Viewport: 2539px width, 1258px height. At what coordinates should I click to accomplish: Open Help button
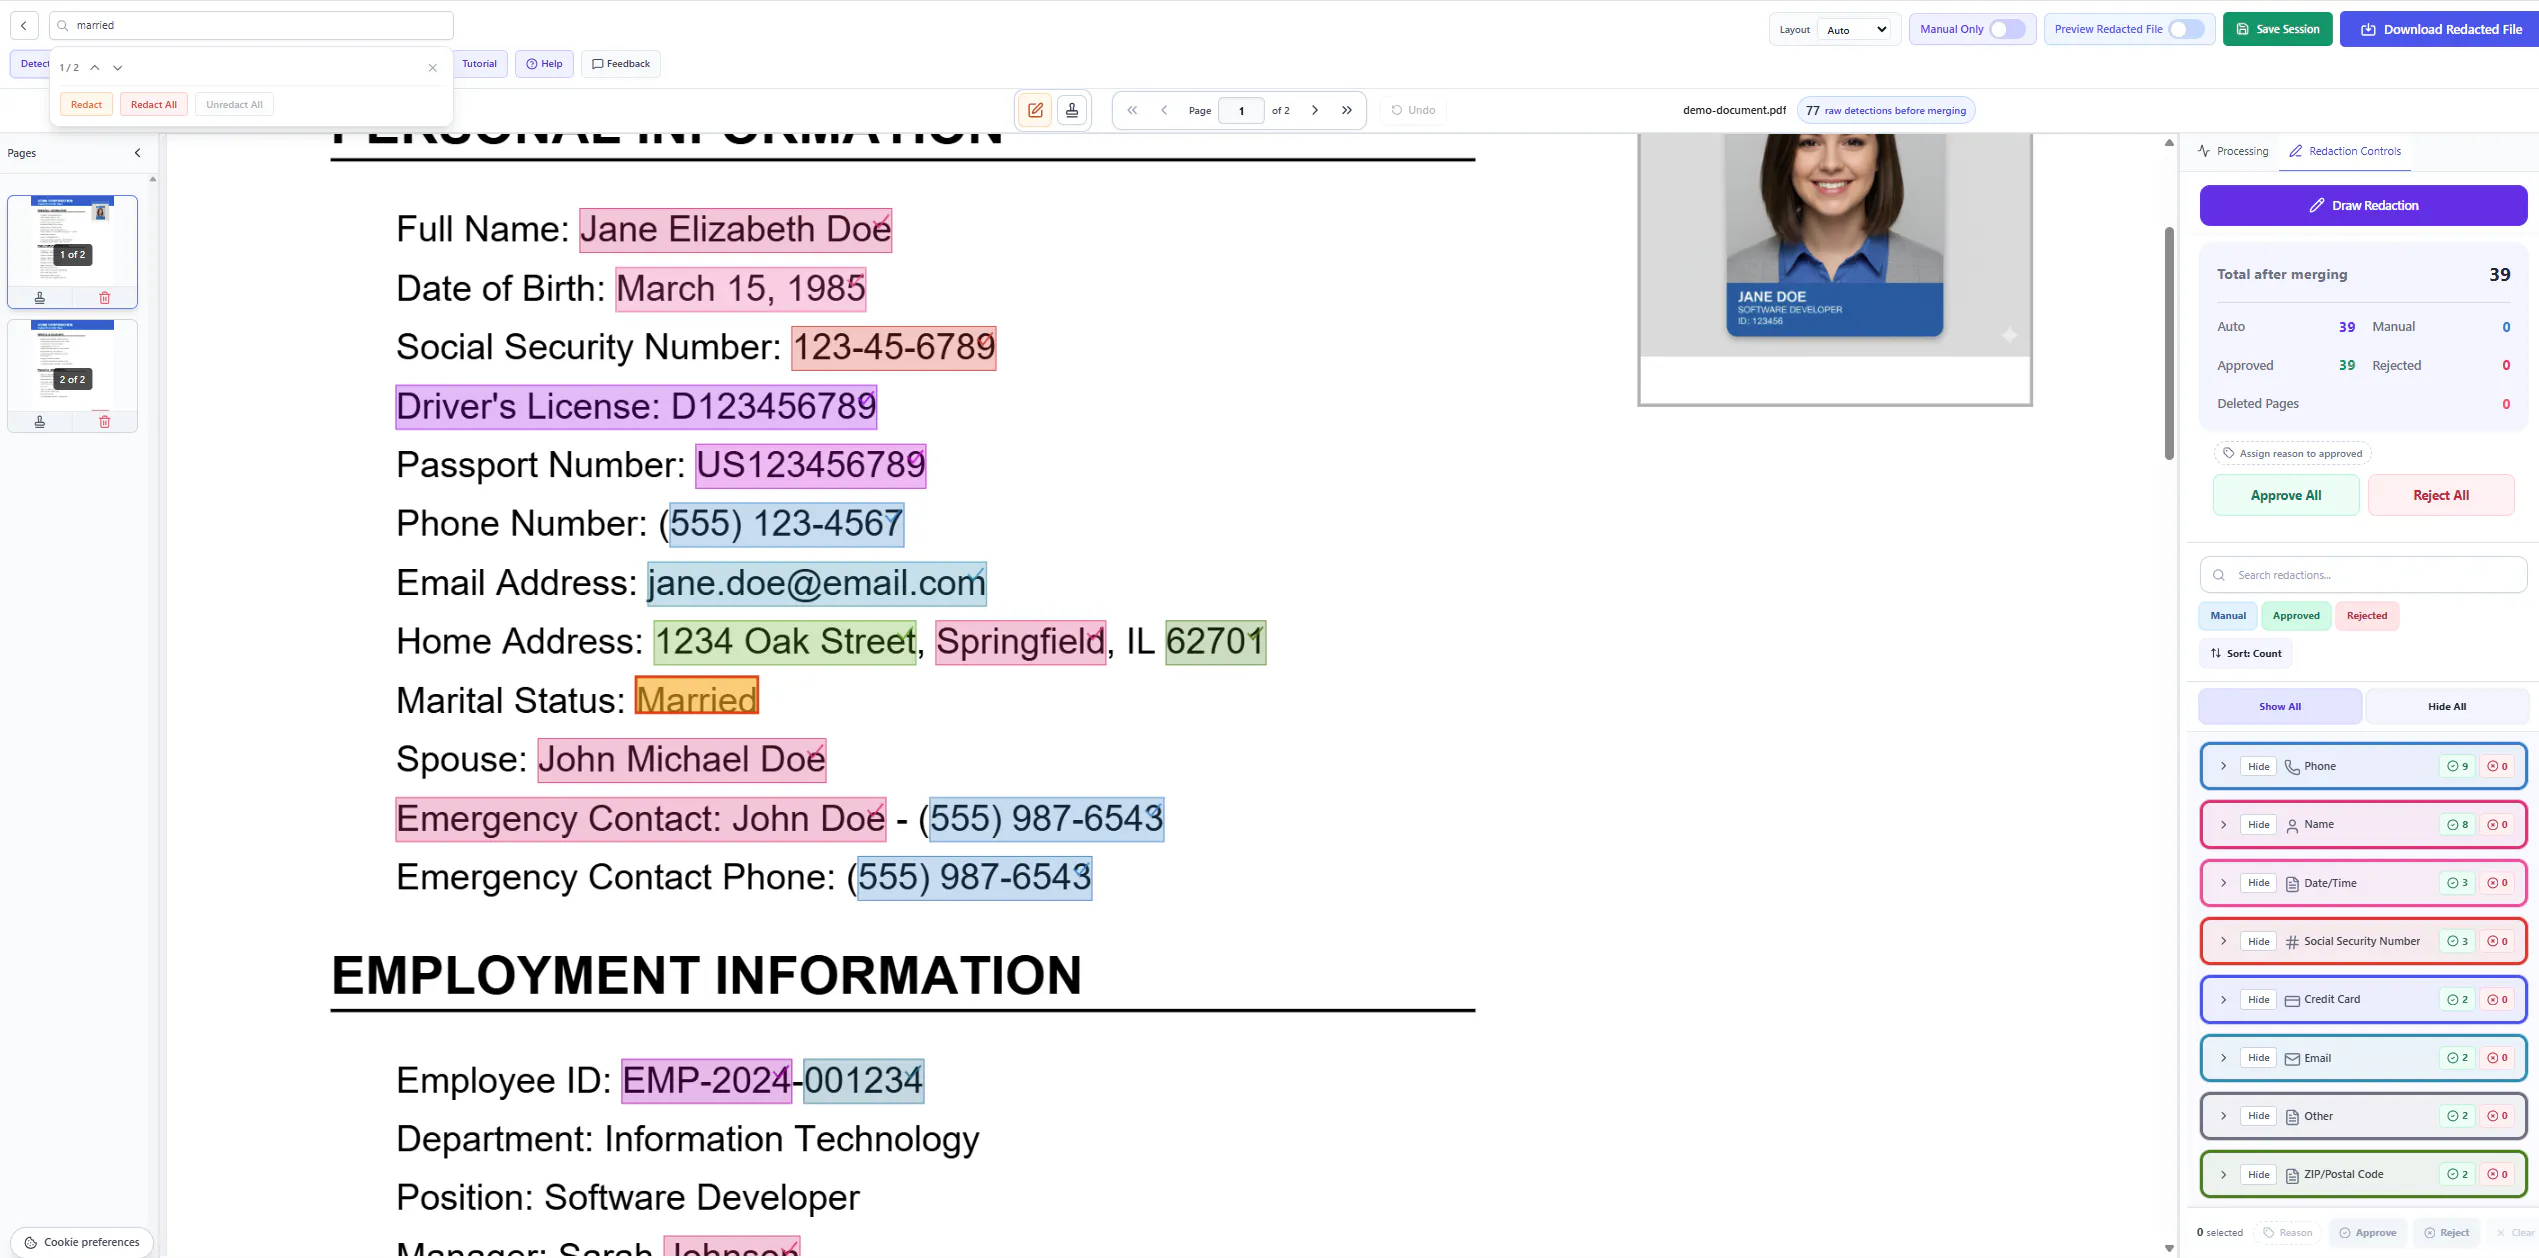[544, 64]
